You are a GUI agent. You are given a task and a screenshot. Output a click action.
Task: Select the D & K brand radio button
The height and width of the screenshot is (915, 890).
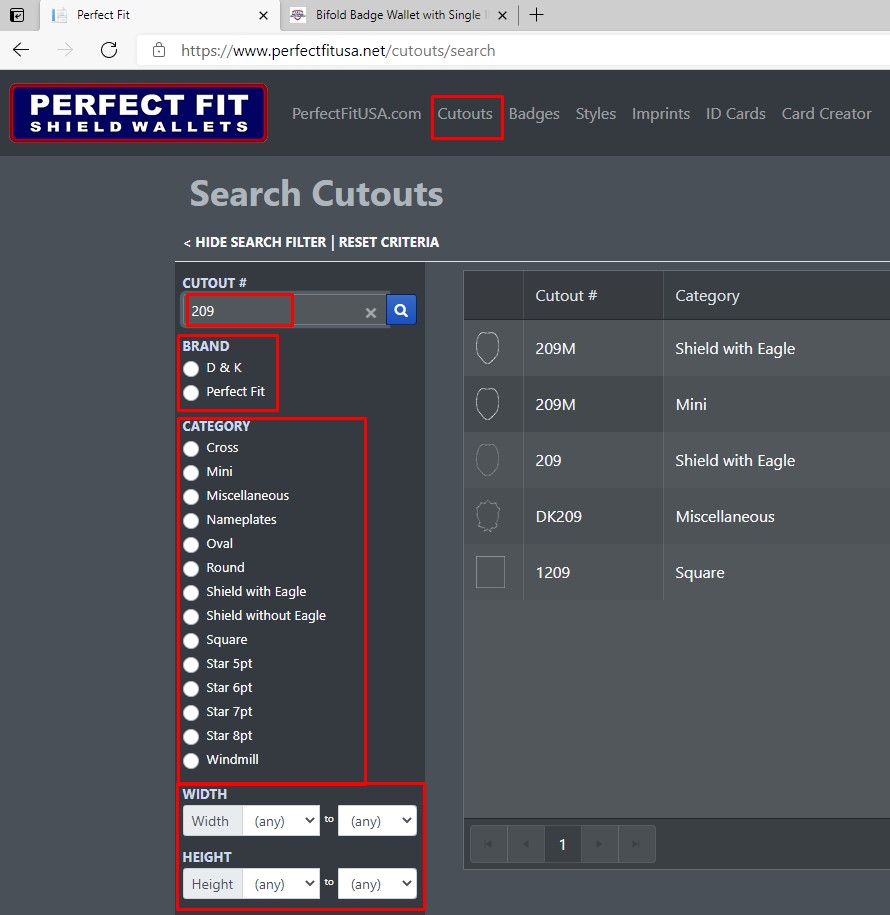pyautogui.click(x=191, y=369)
